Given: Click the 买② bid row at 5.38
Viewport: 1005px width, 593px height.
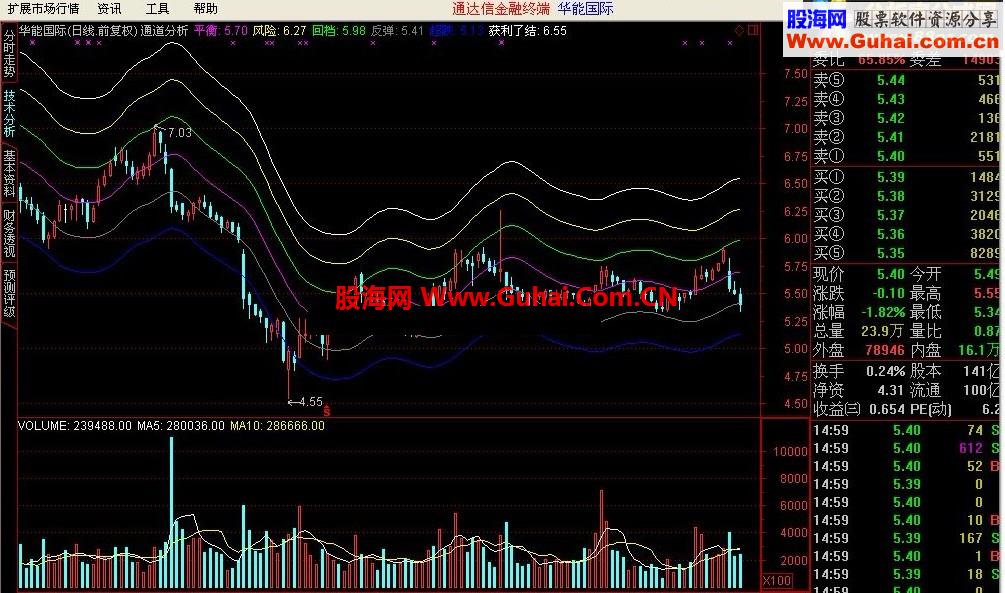Looking at the screenshot, I should (906, 196).
